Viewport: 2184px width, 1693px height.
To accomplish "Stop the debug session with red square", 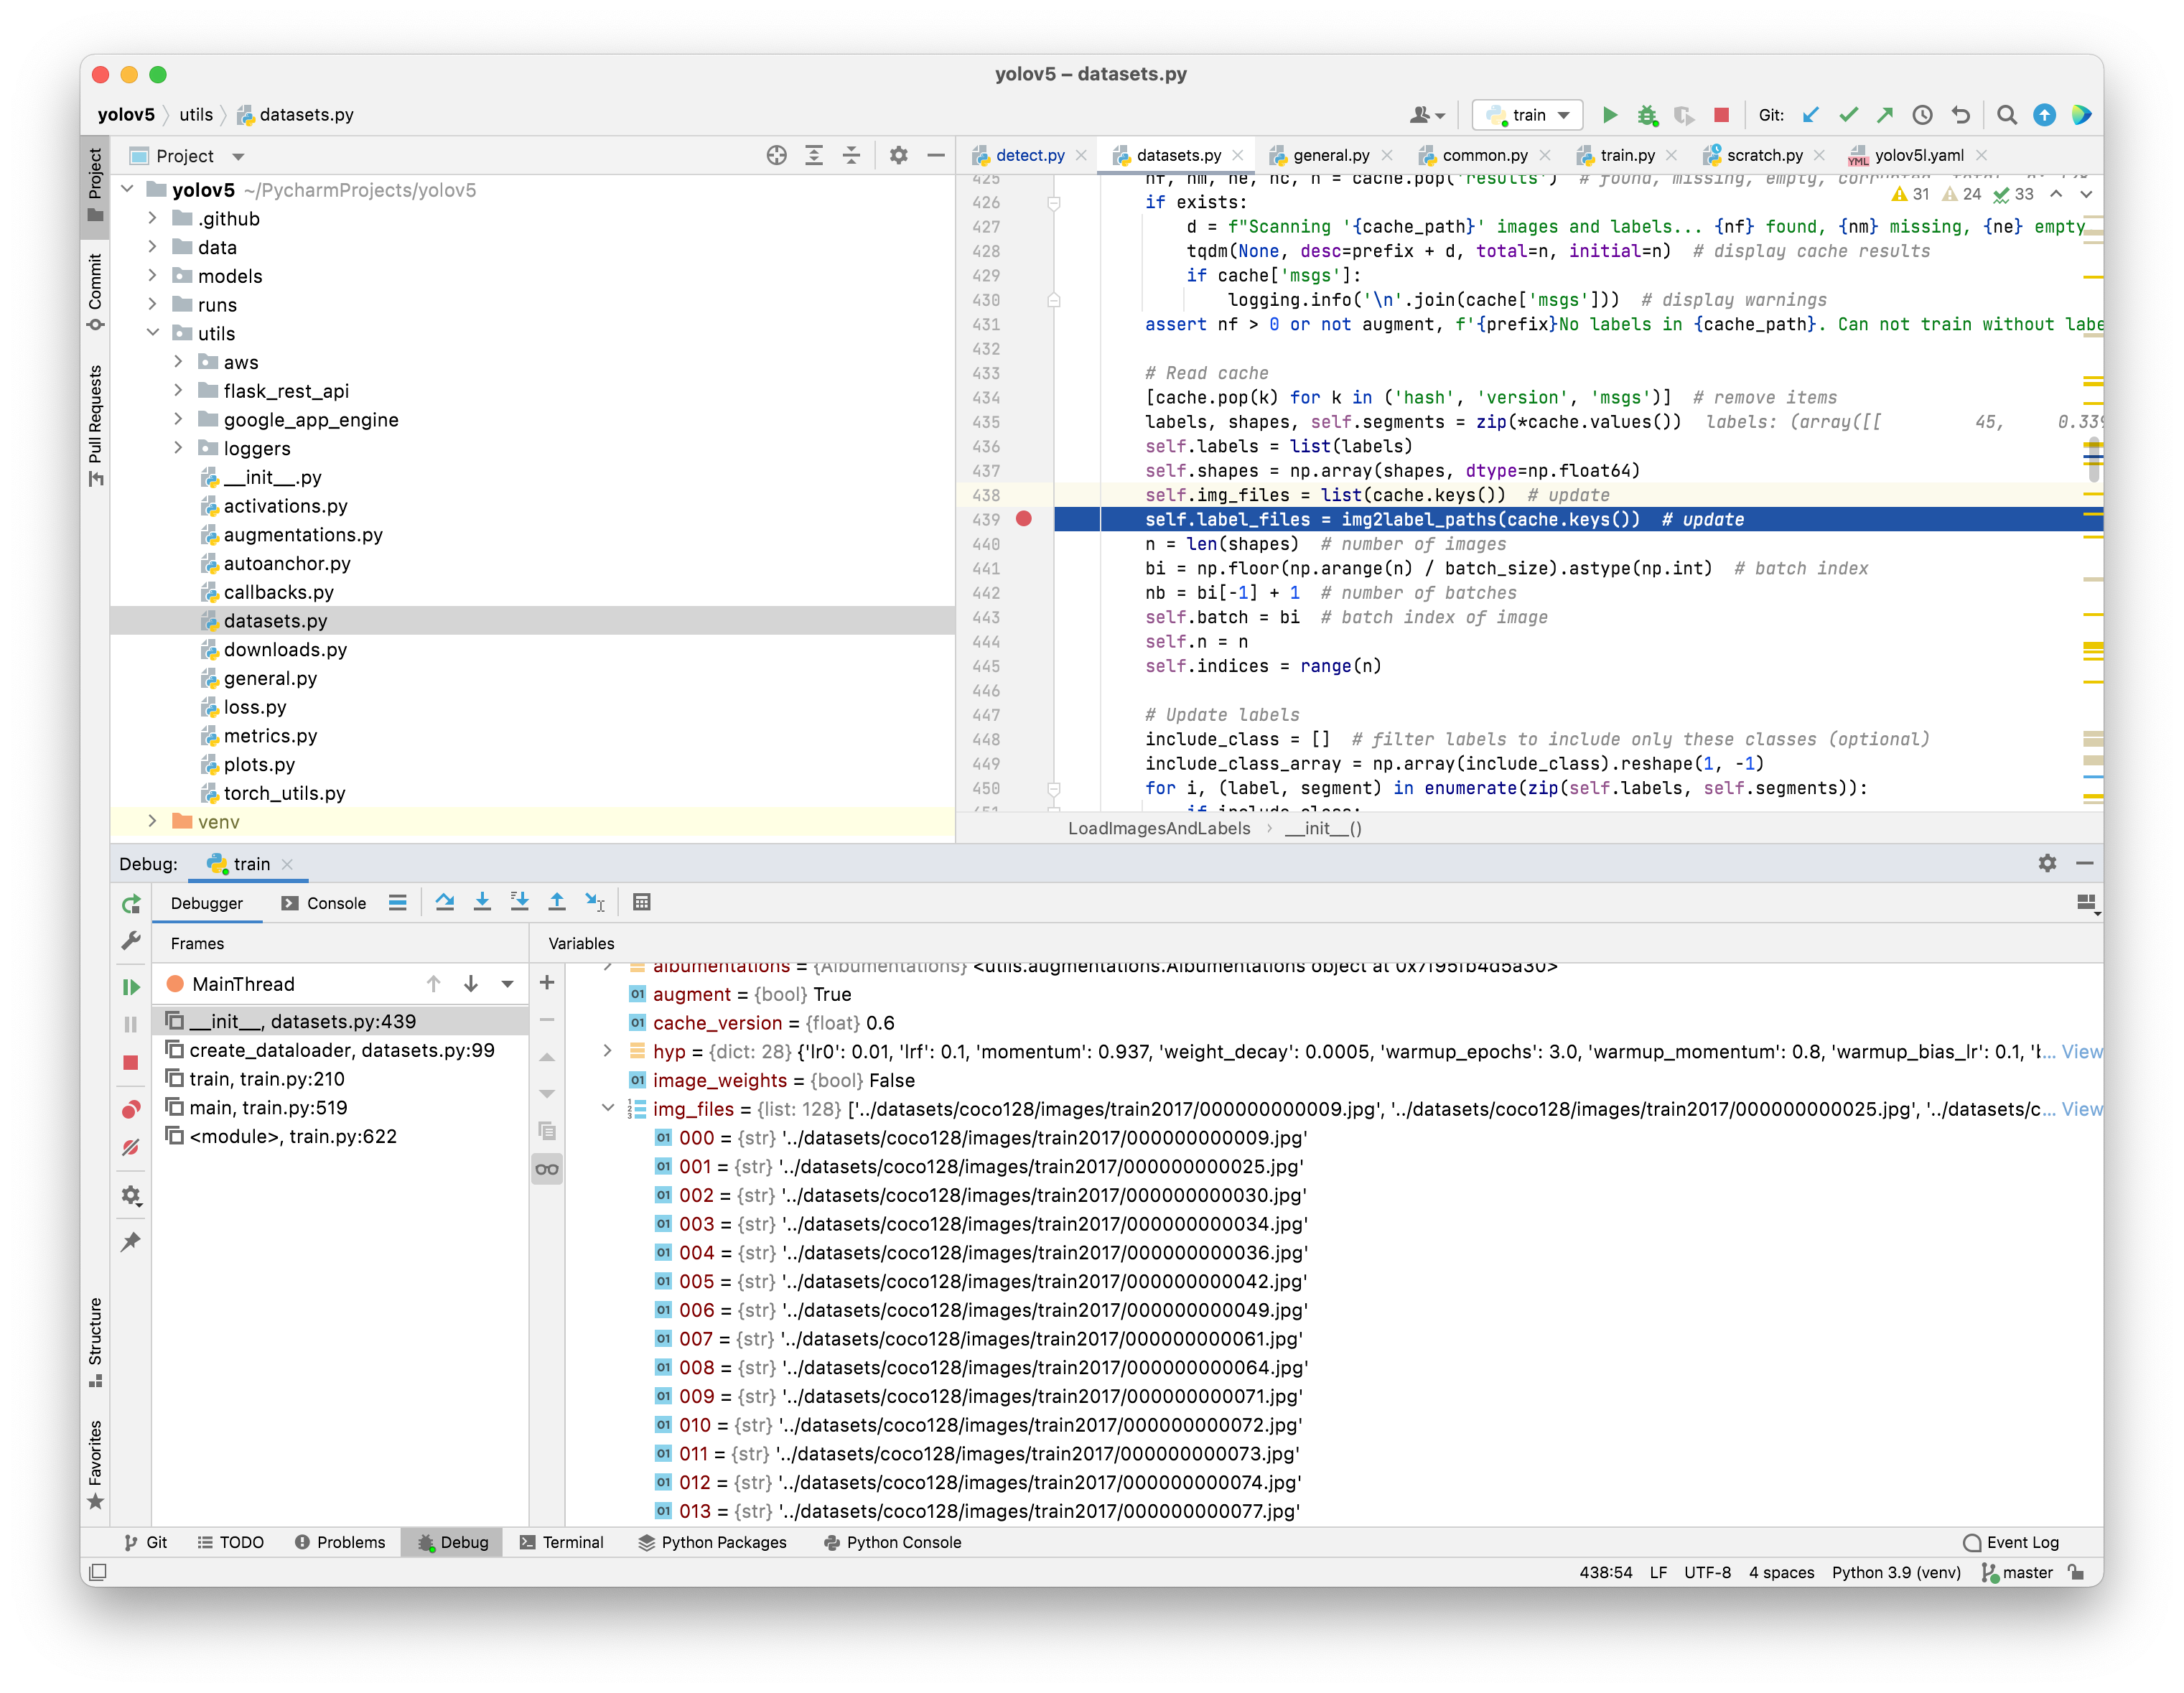I will [x=130, y=1062].
